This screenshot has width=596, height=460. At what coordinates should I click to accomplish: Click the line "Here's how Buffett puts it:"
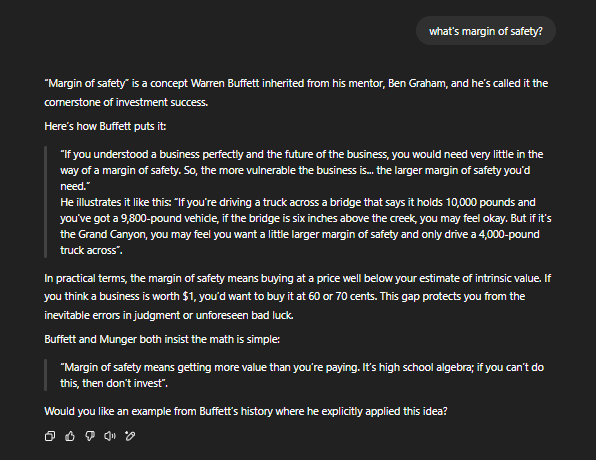click(105, 126)
